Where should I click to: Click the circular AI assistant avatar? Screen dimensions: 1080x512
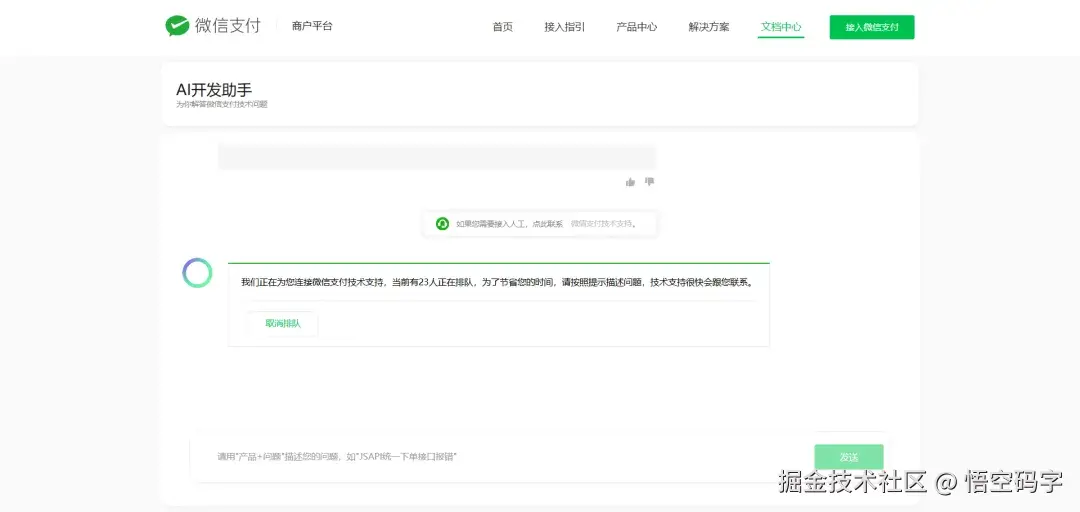[197, 273]
